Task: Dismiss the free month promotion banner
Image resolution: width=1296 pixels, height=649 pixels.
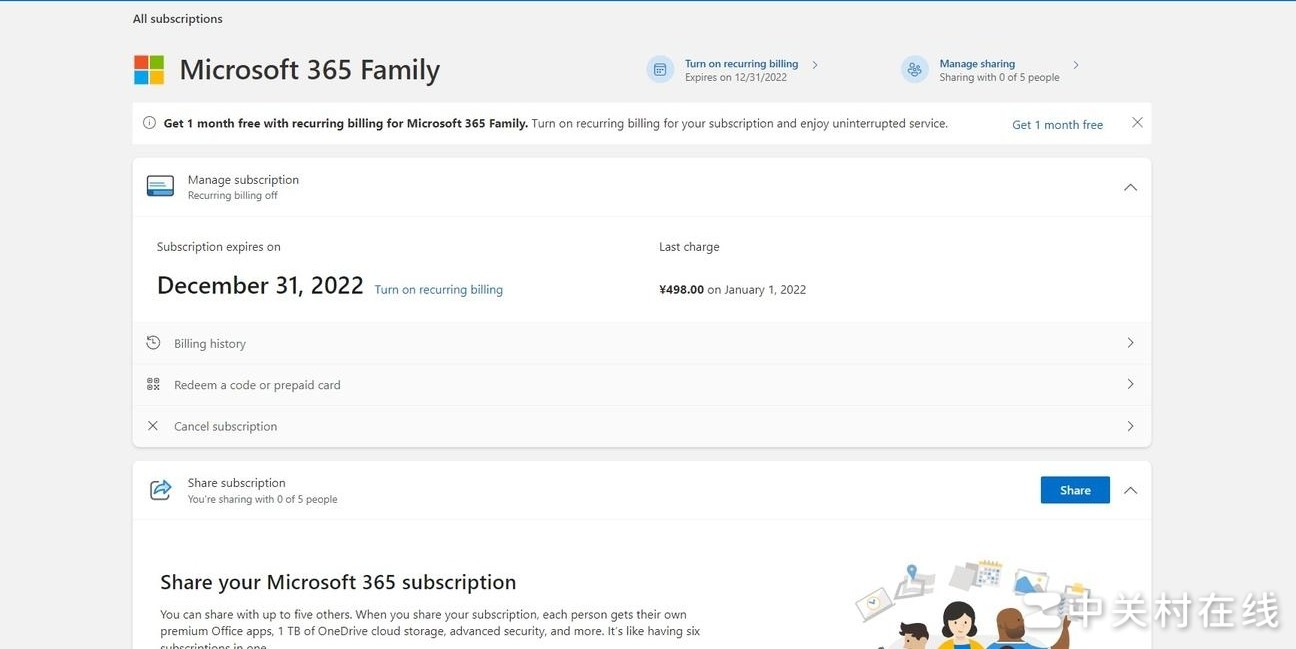Action: (1137, 121)
